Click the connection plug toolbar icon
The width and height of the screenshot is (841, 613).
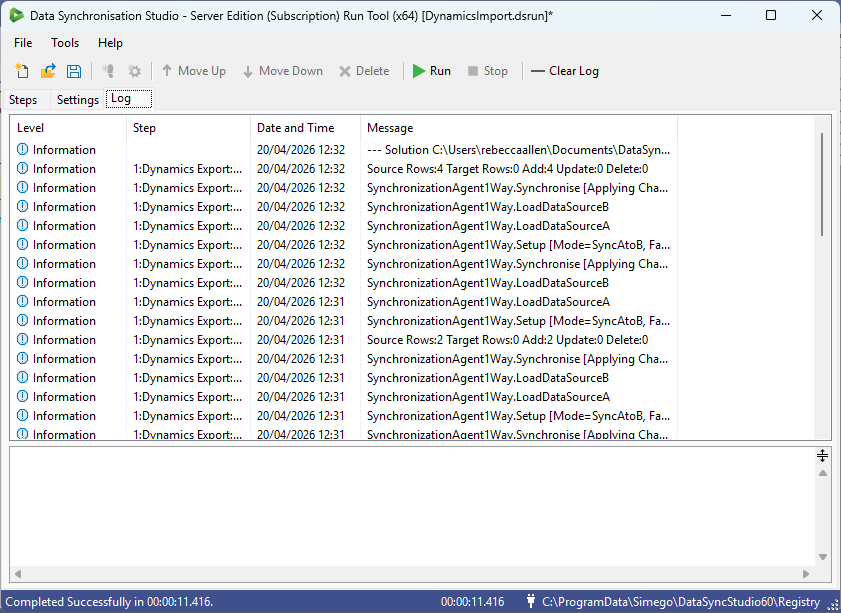tap(107, 70)
